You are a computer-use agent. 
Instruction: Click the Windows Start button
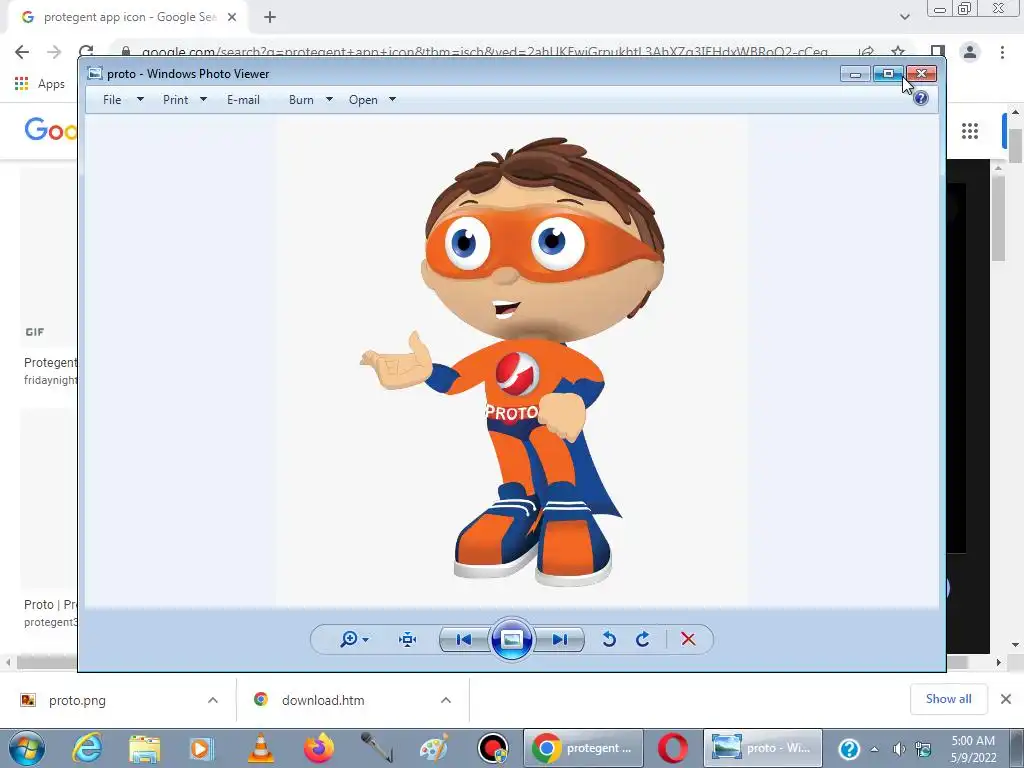pyautogui.click(x=27, y=748)
